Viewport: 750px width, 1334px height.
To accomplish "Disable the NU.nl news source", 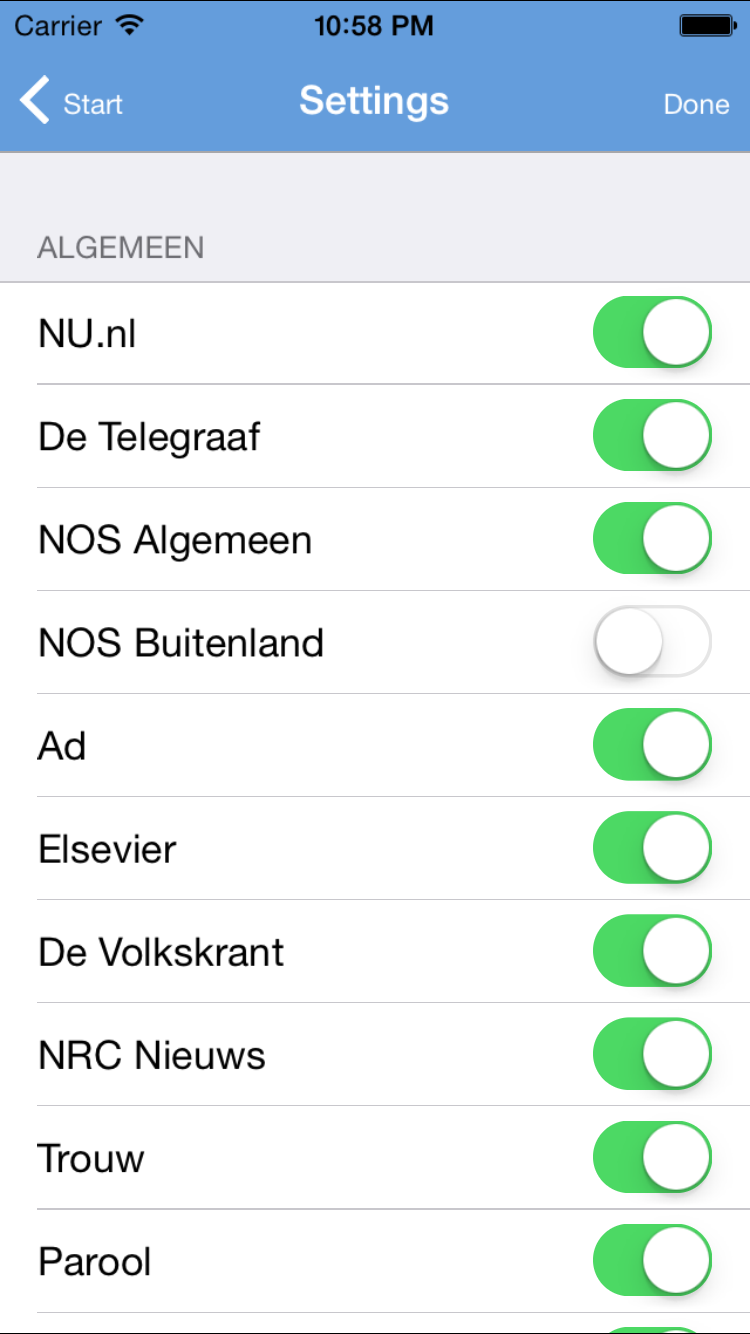I will pos(652,332).
